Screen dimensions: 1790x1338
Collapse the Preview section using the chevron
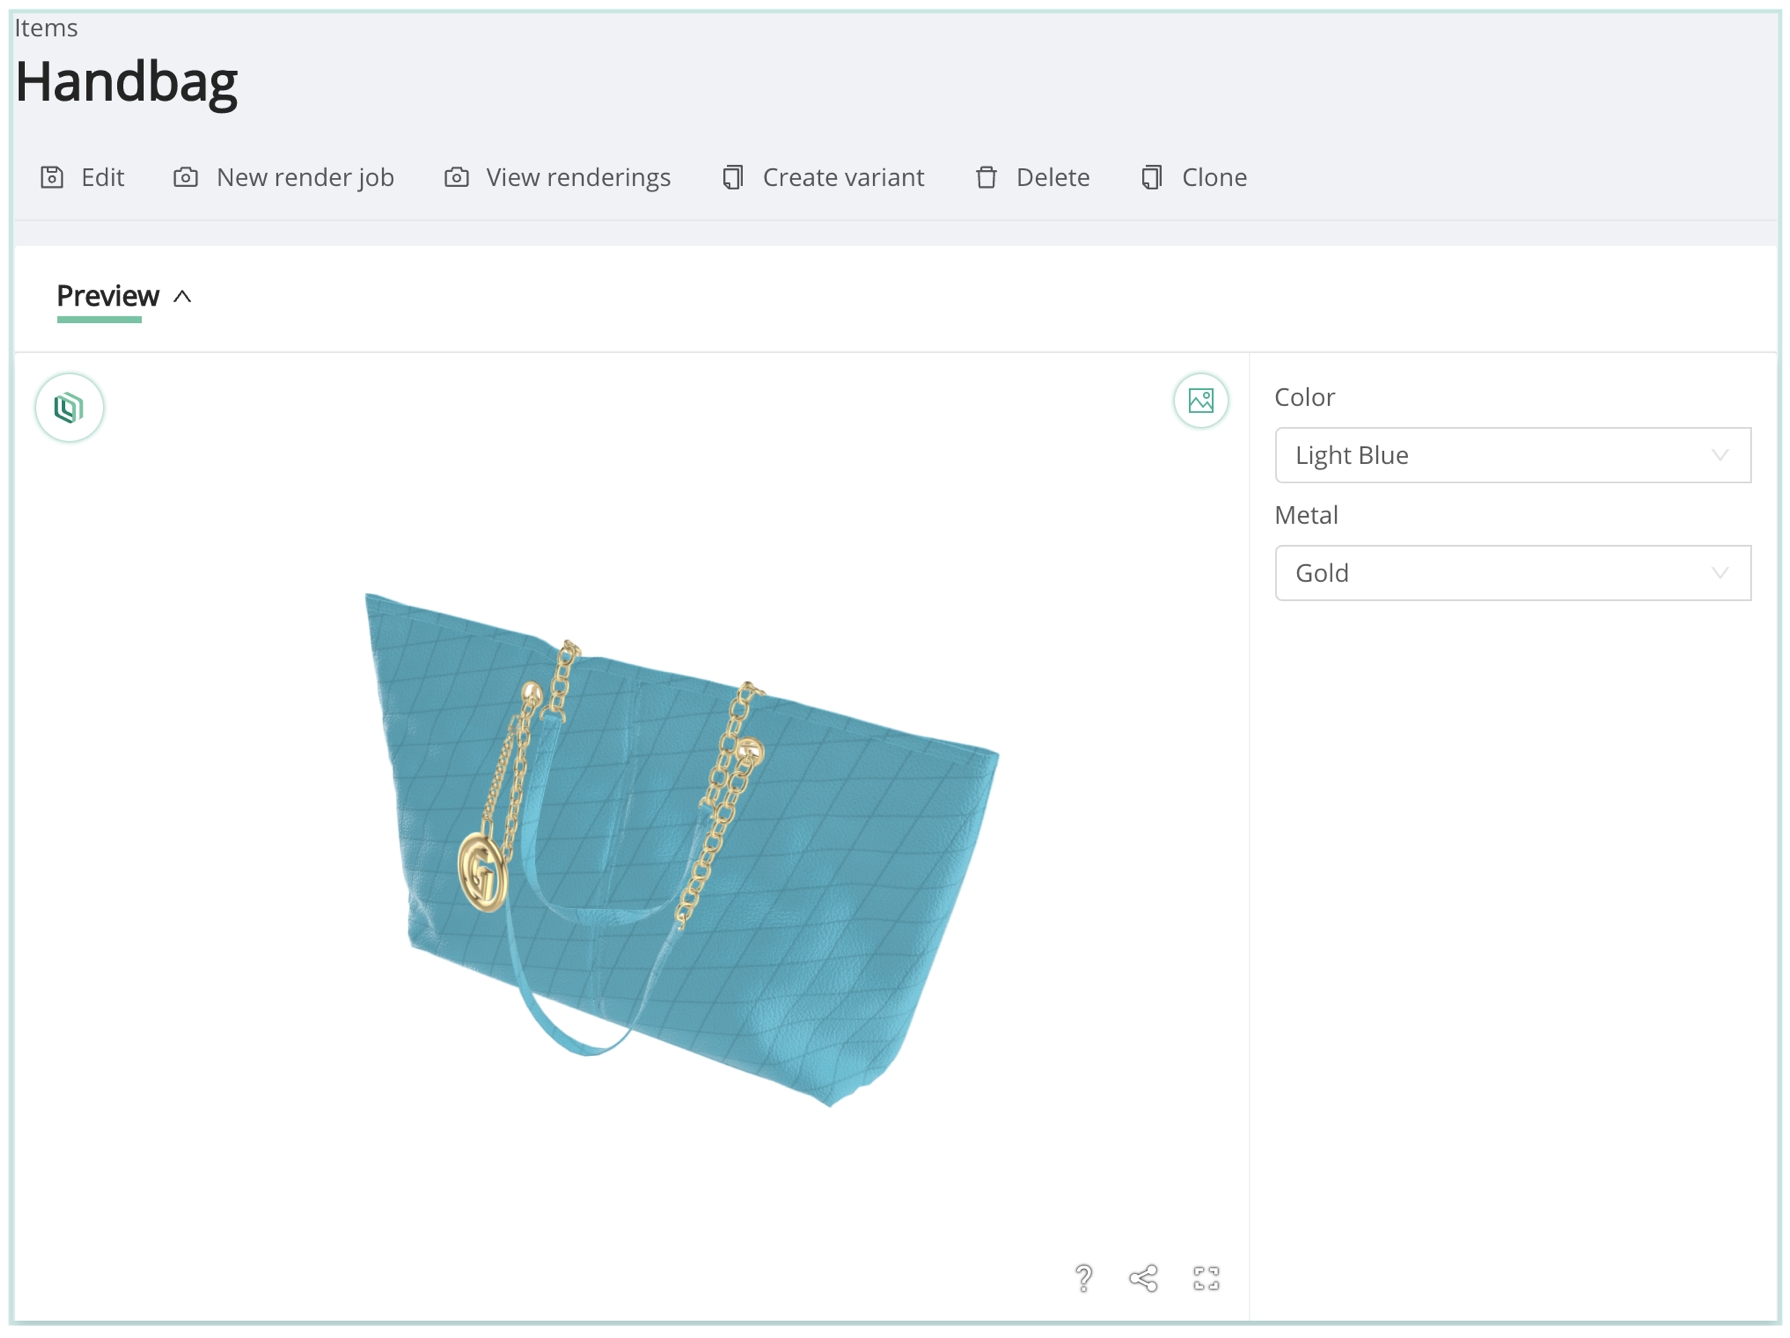click(183, 296)
